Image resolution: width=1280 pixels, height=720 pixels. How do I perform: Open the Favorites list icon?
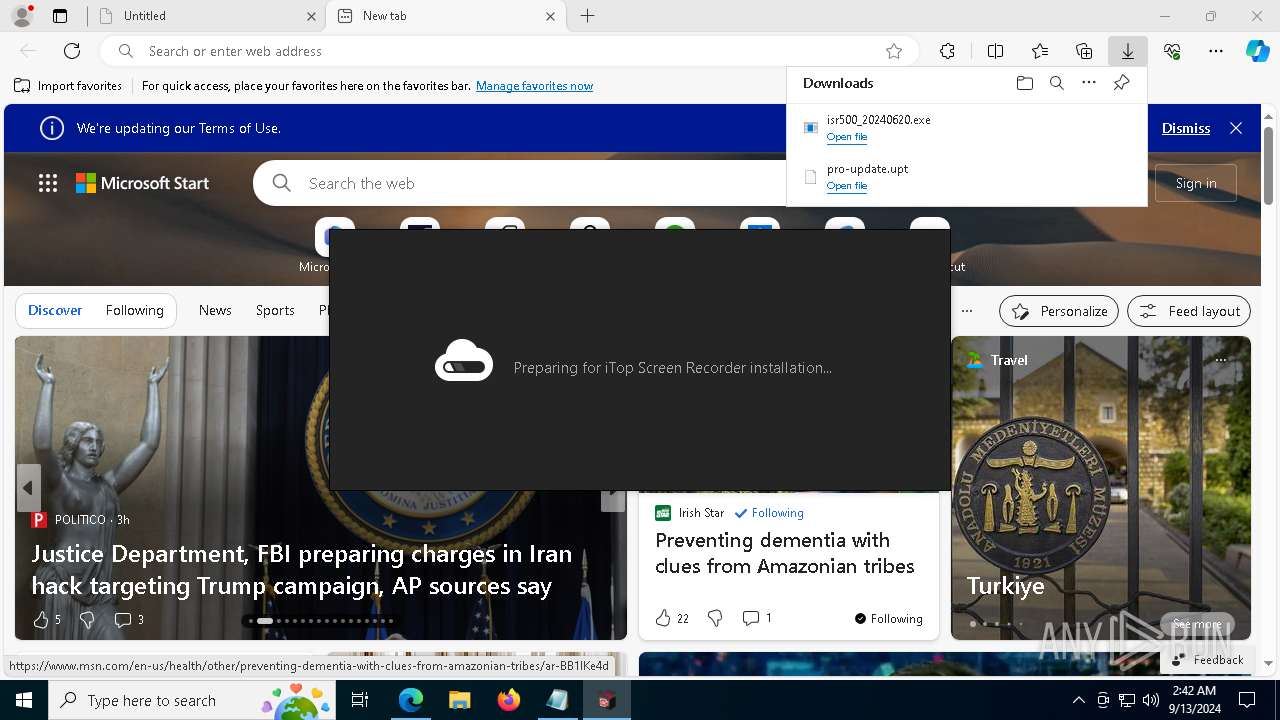(1040, 51)
